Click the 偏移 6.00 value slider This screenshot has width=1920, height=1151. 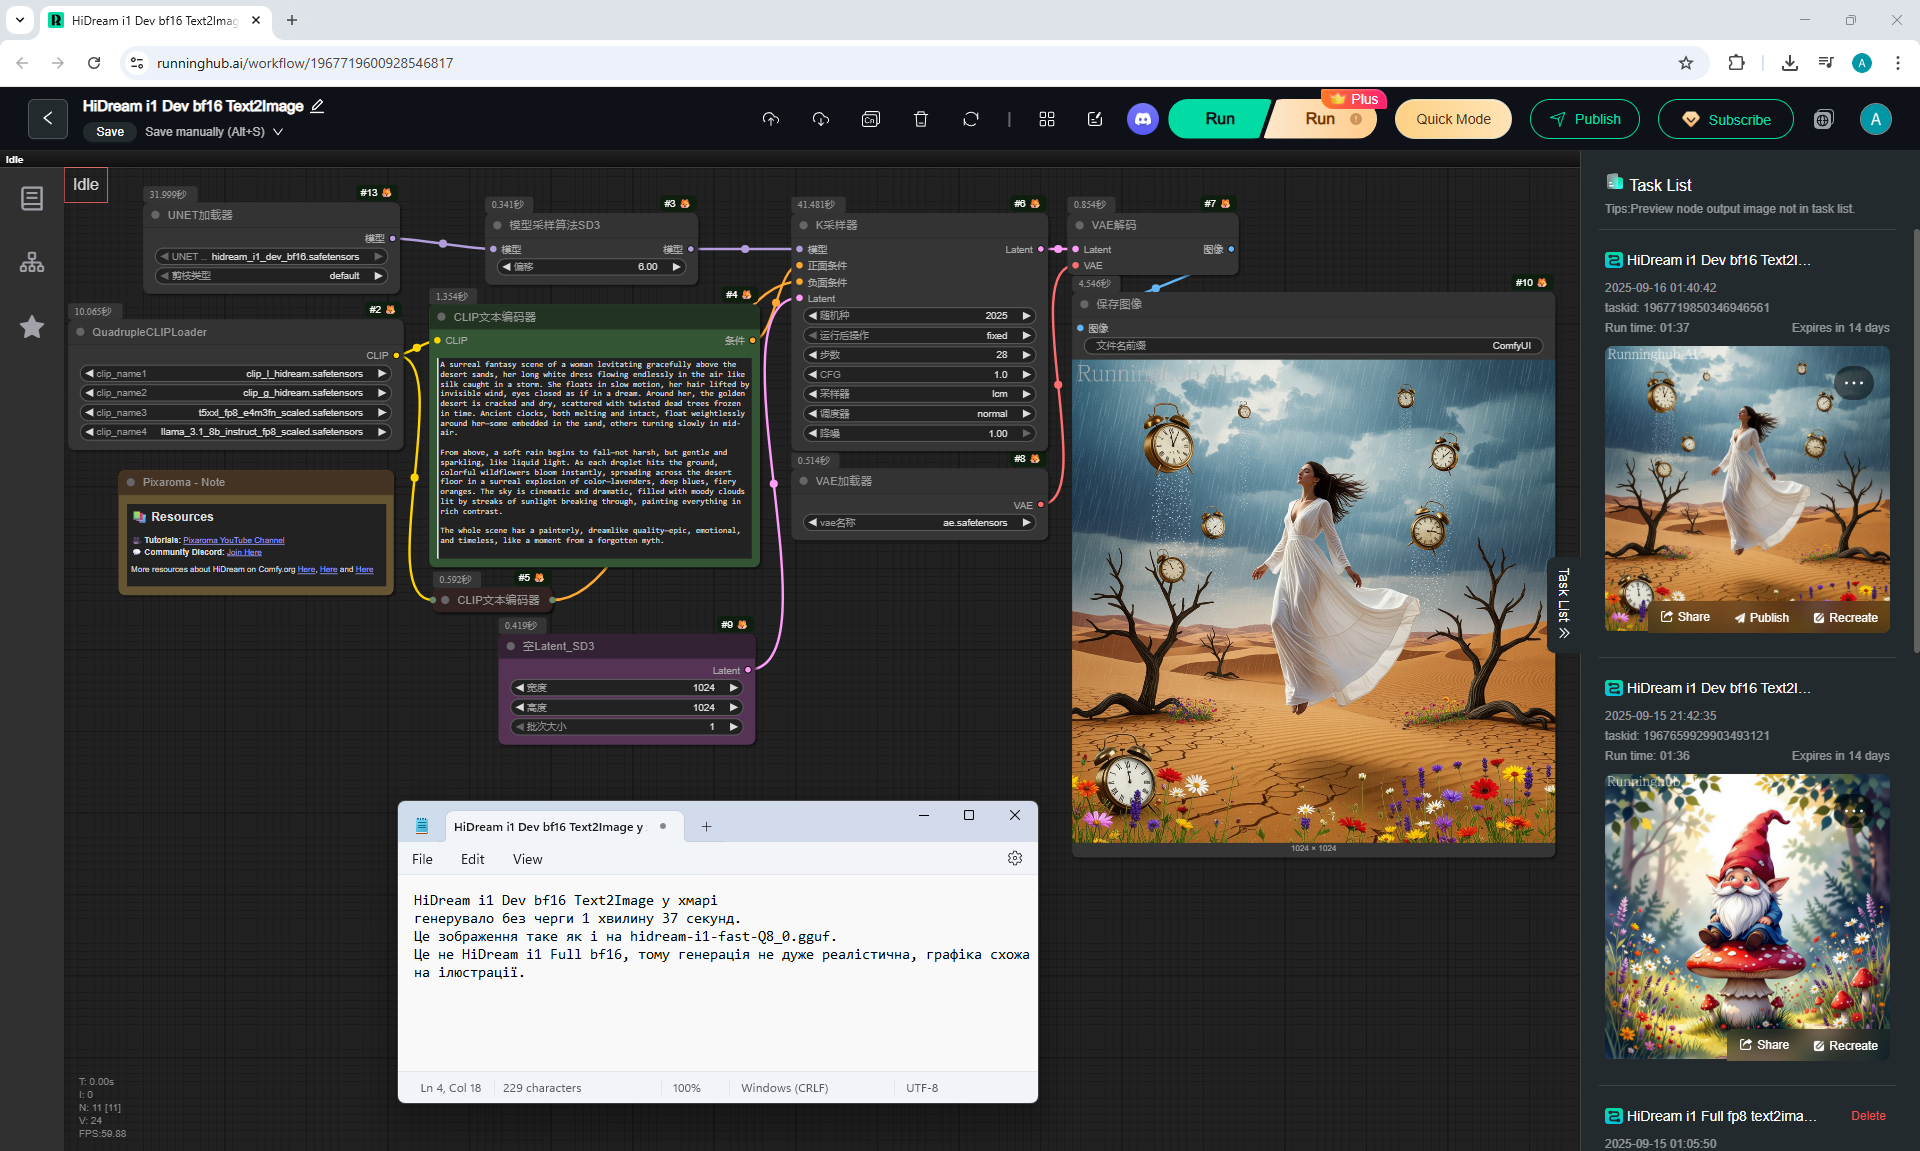[592, 267]
